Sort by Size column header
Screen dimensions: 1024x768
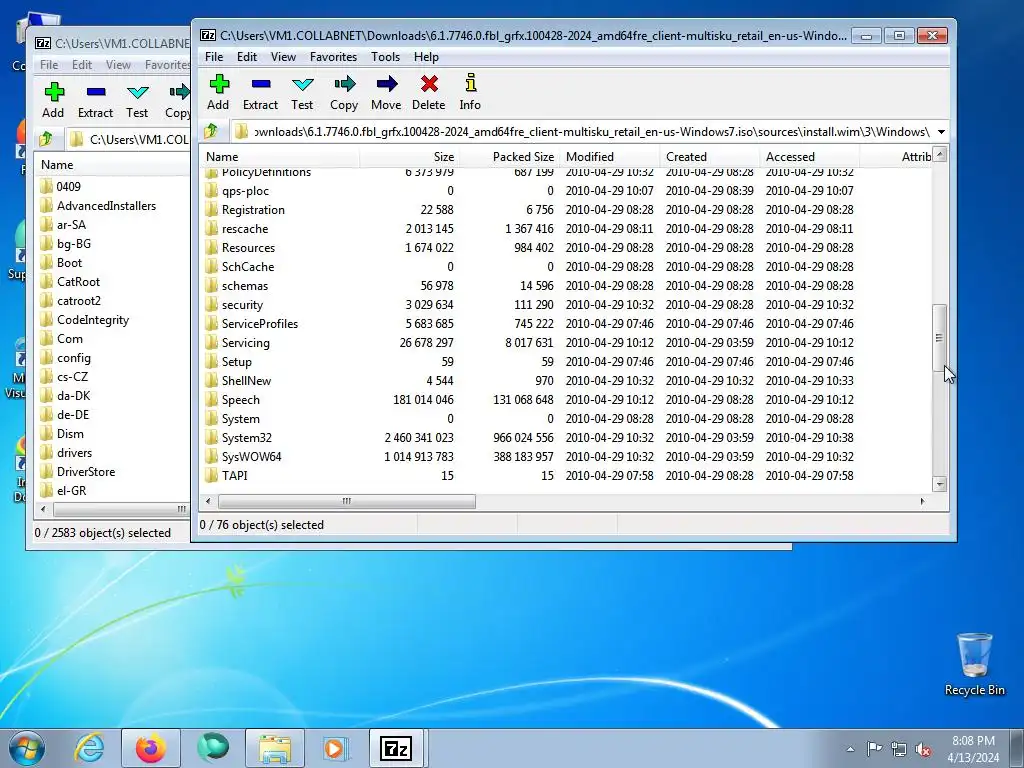(x=409, y=157)
